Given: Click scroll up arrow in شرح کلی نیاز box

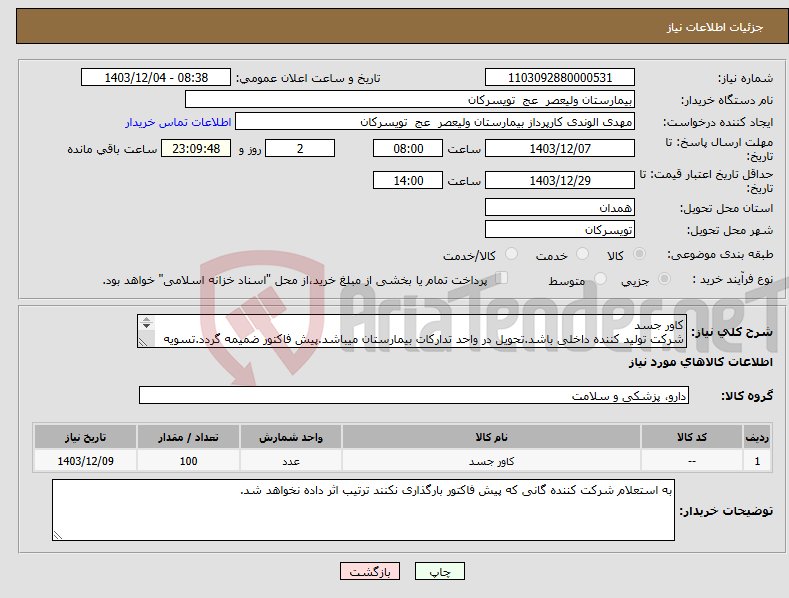Looking at the screenshot, I should [x=146, y=319].
